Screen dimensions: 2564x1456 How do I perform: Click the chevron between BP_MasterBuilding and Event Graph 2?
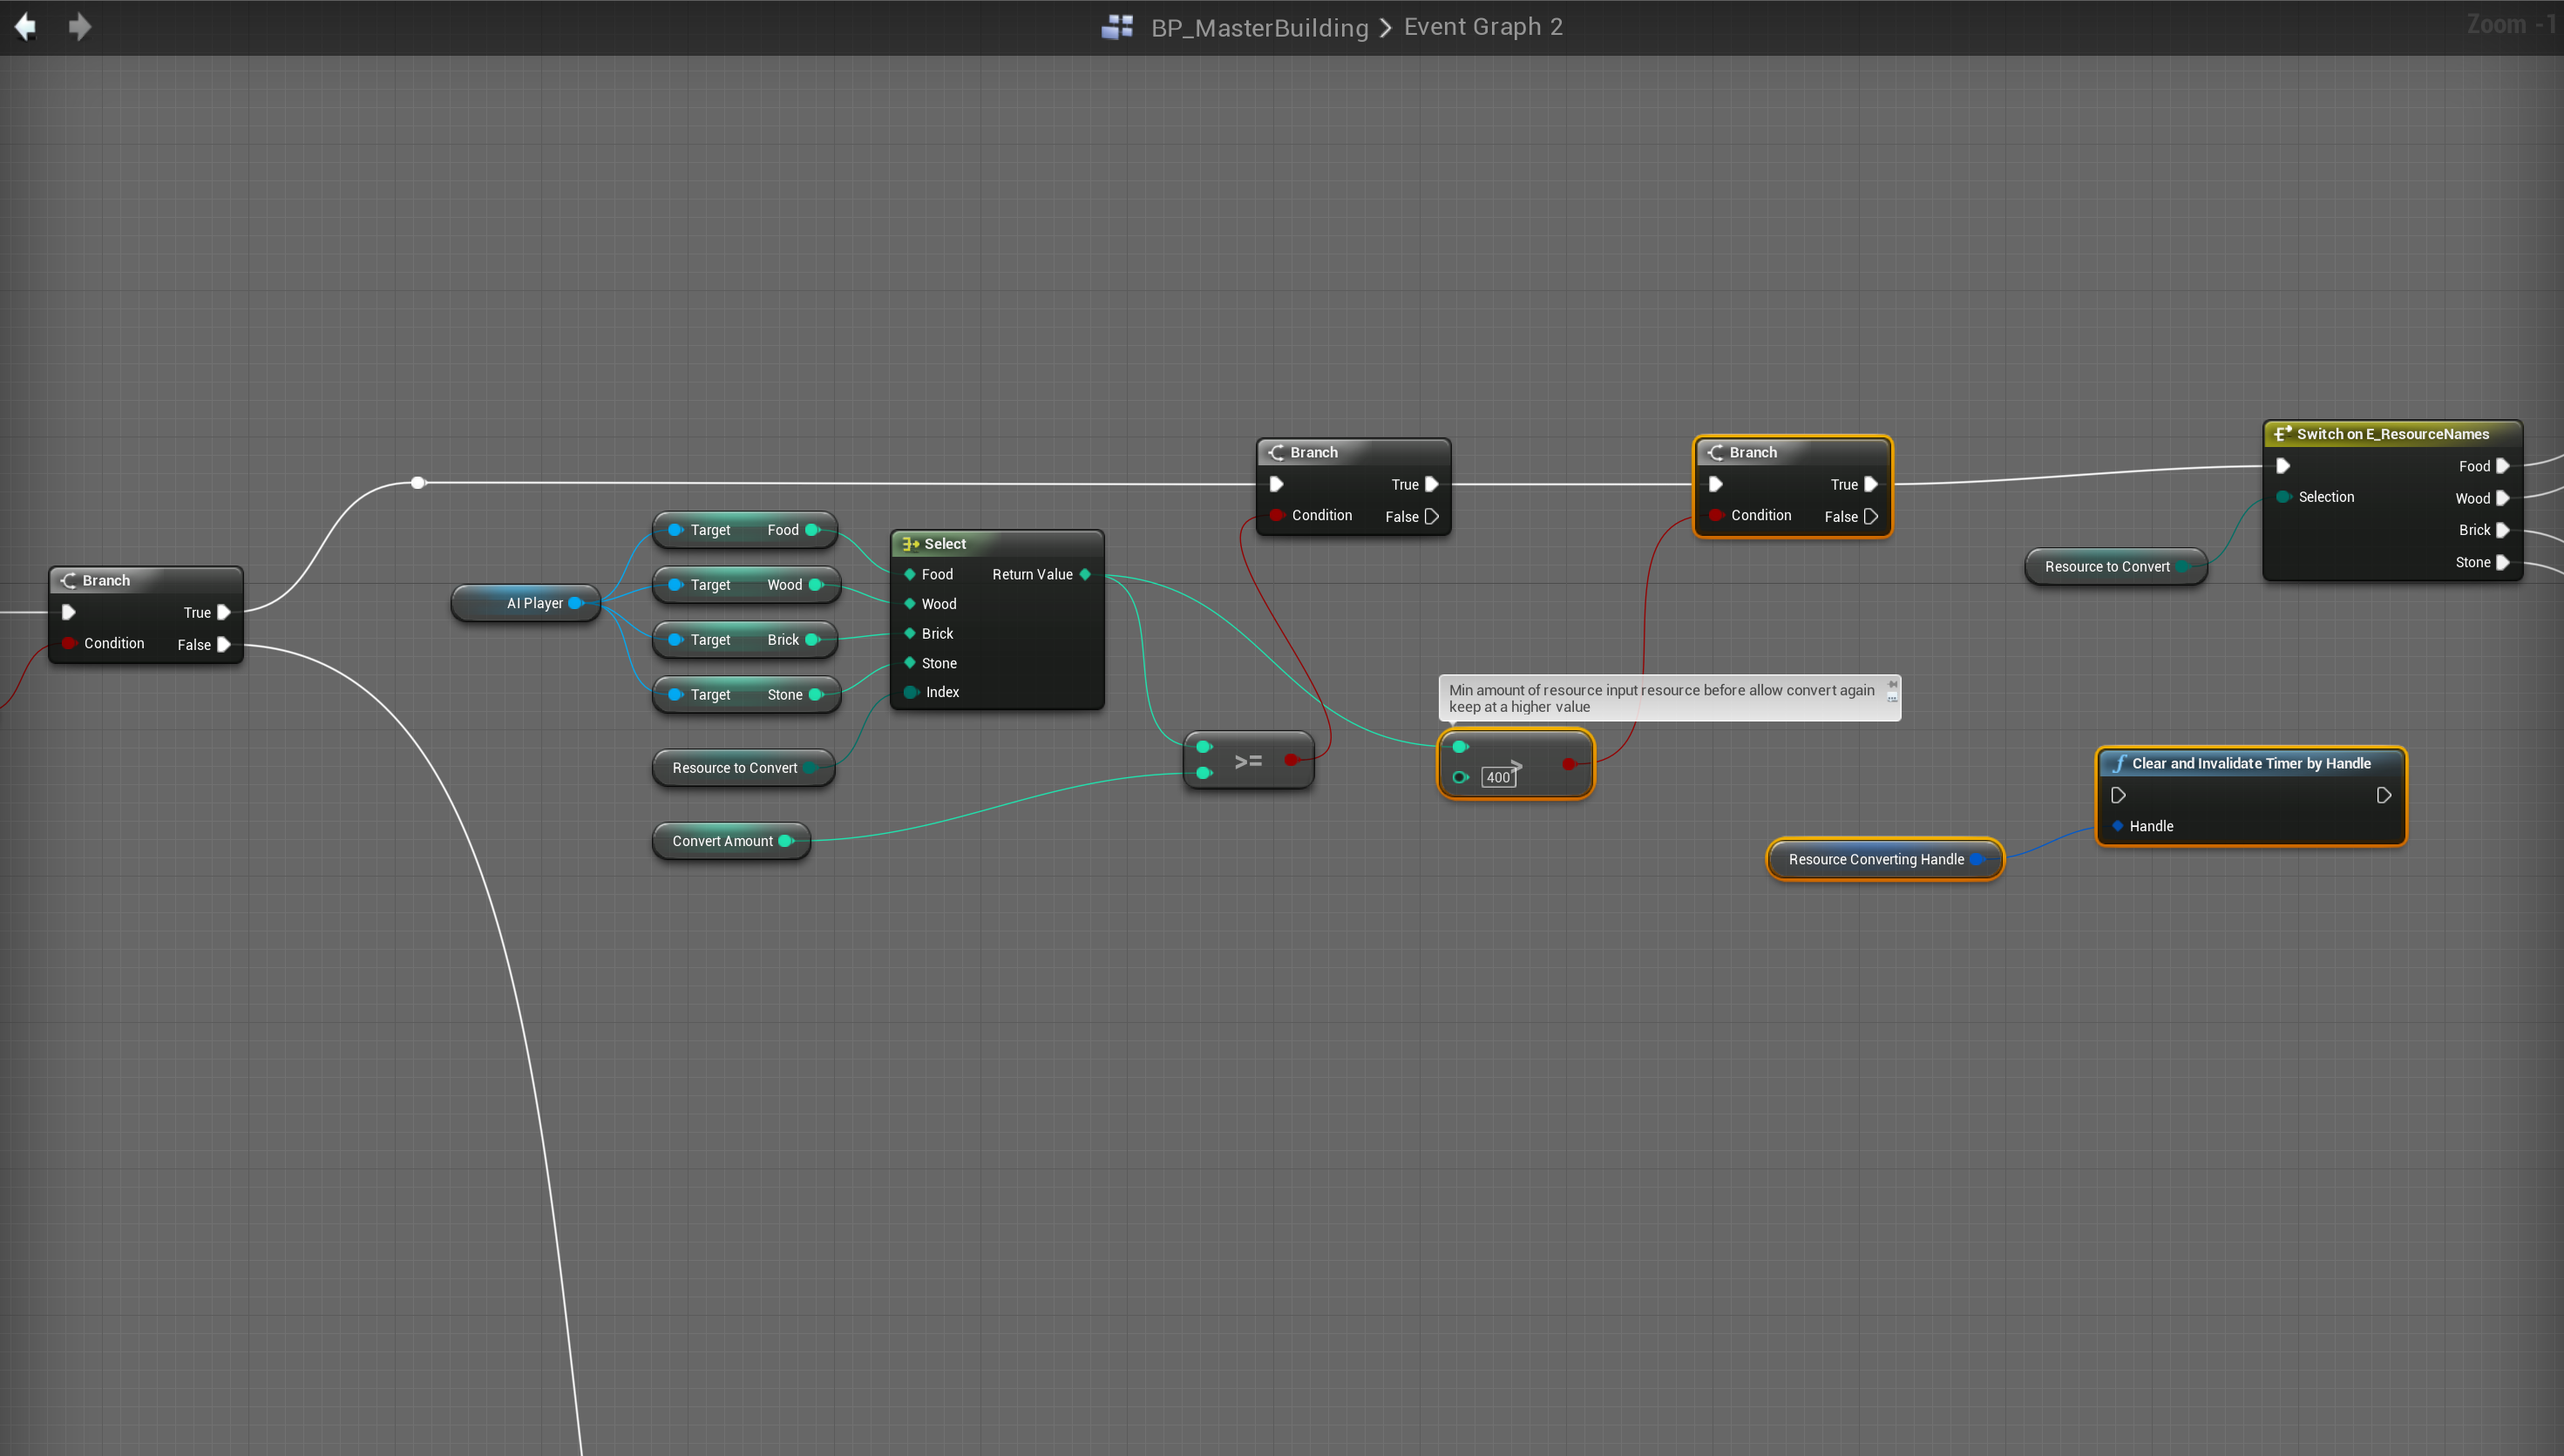pos(1385,27)
